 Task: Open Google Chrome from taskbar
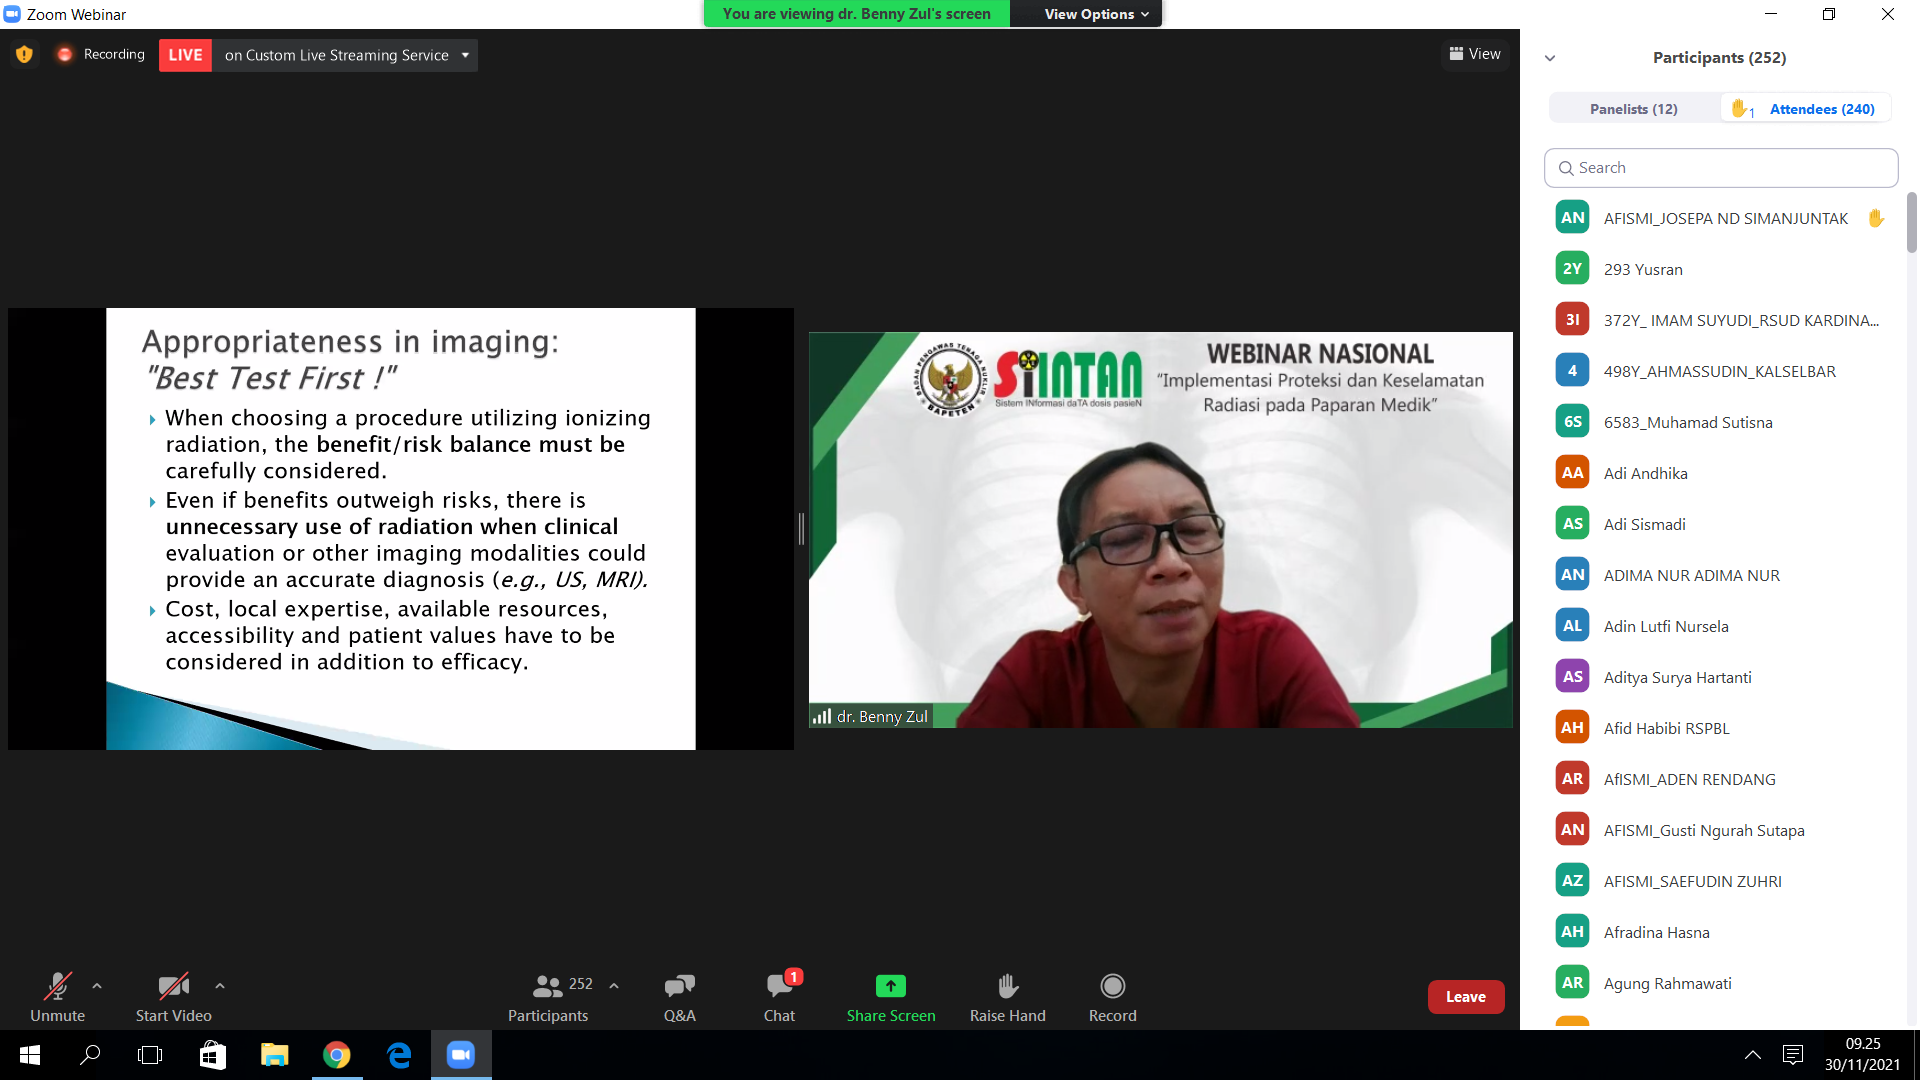[x=337, y=1055]
